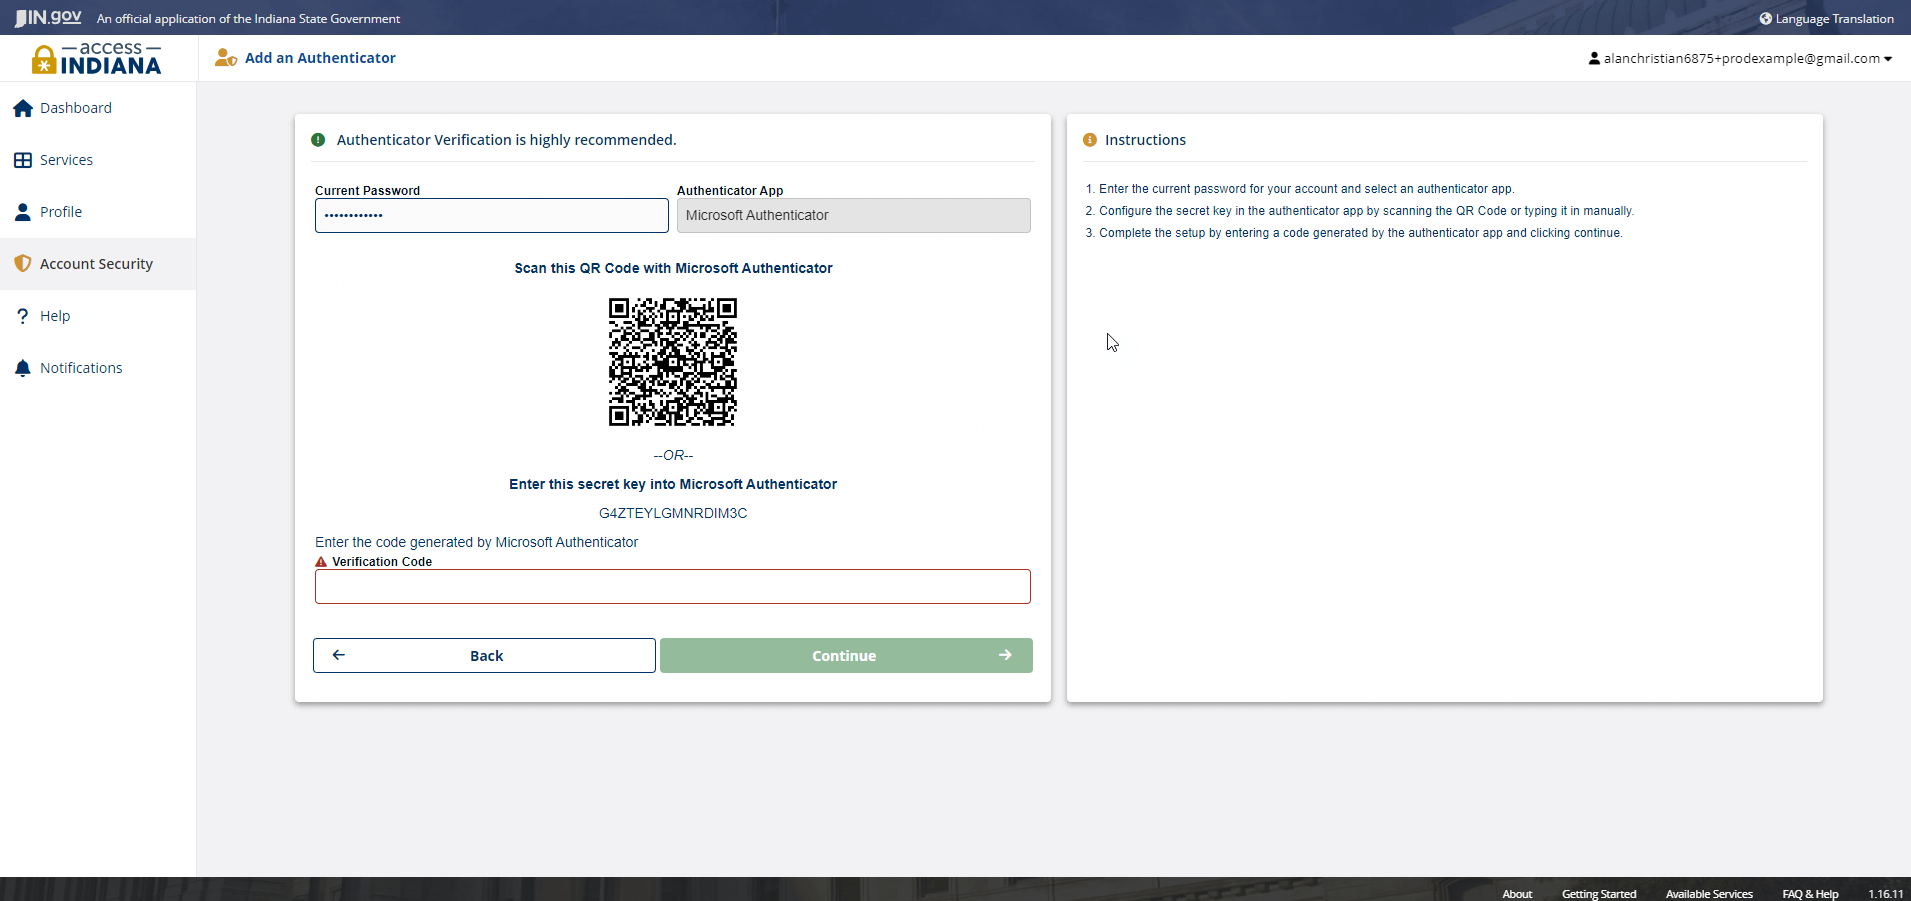The height and width of the screenshot is (901, 1911).
Task: Click the Help question mark icon
Action: (23, 316)
